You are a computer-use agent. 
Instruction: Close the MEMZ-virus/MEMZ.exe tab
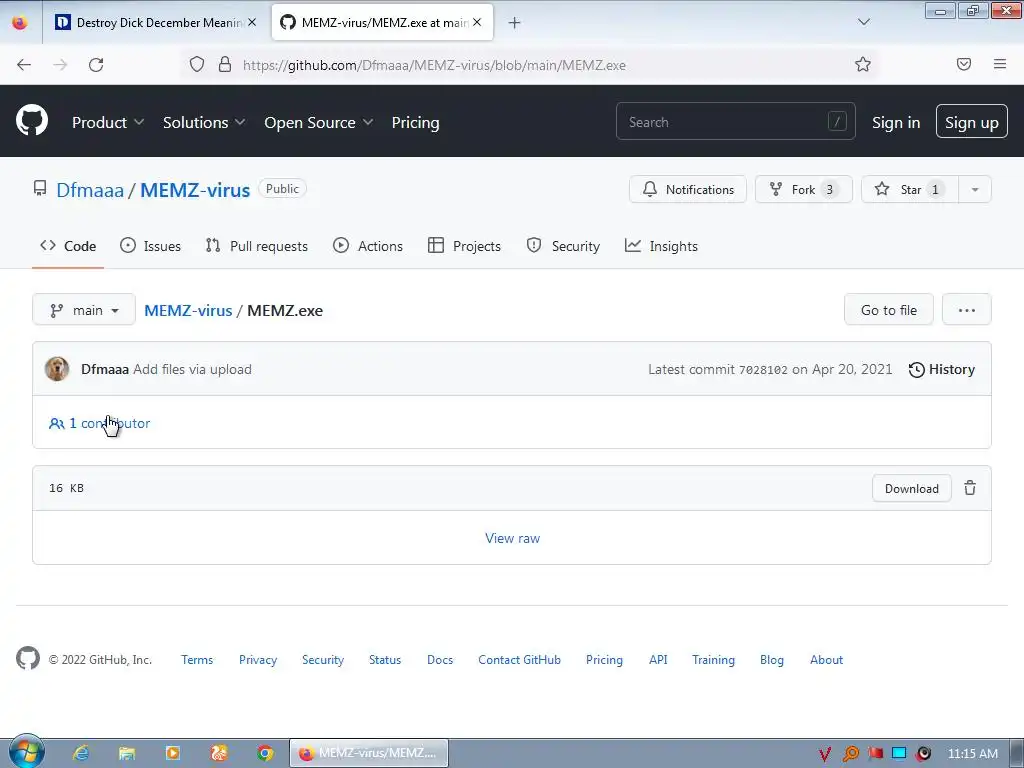(477, 22)
